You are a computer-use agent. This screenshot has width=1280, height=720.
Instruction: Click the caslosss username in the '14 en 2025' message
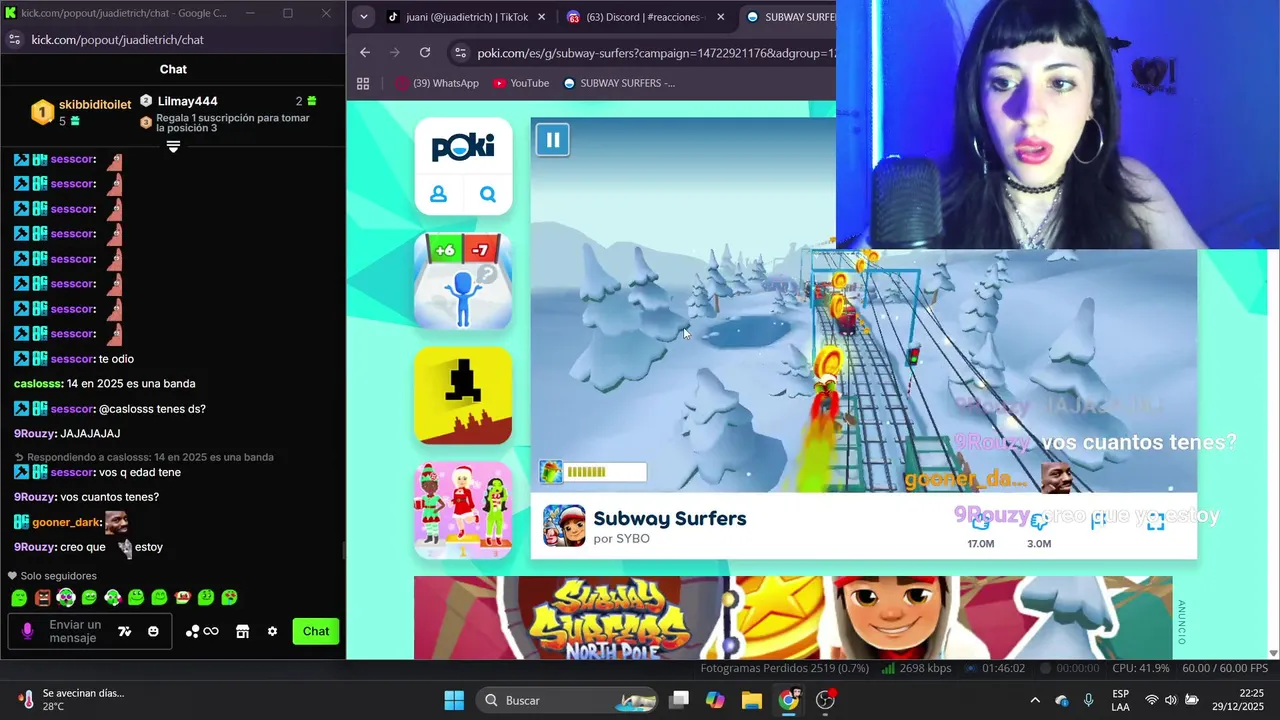pos(38,384)
